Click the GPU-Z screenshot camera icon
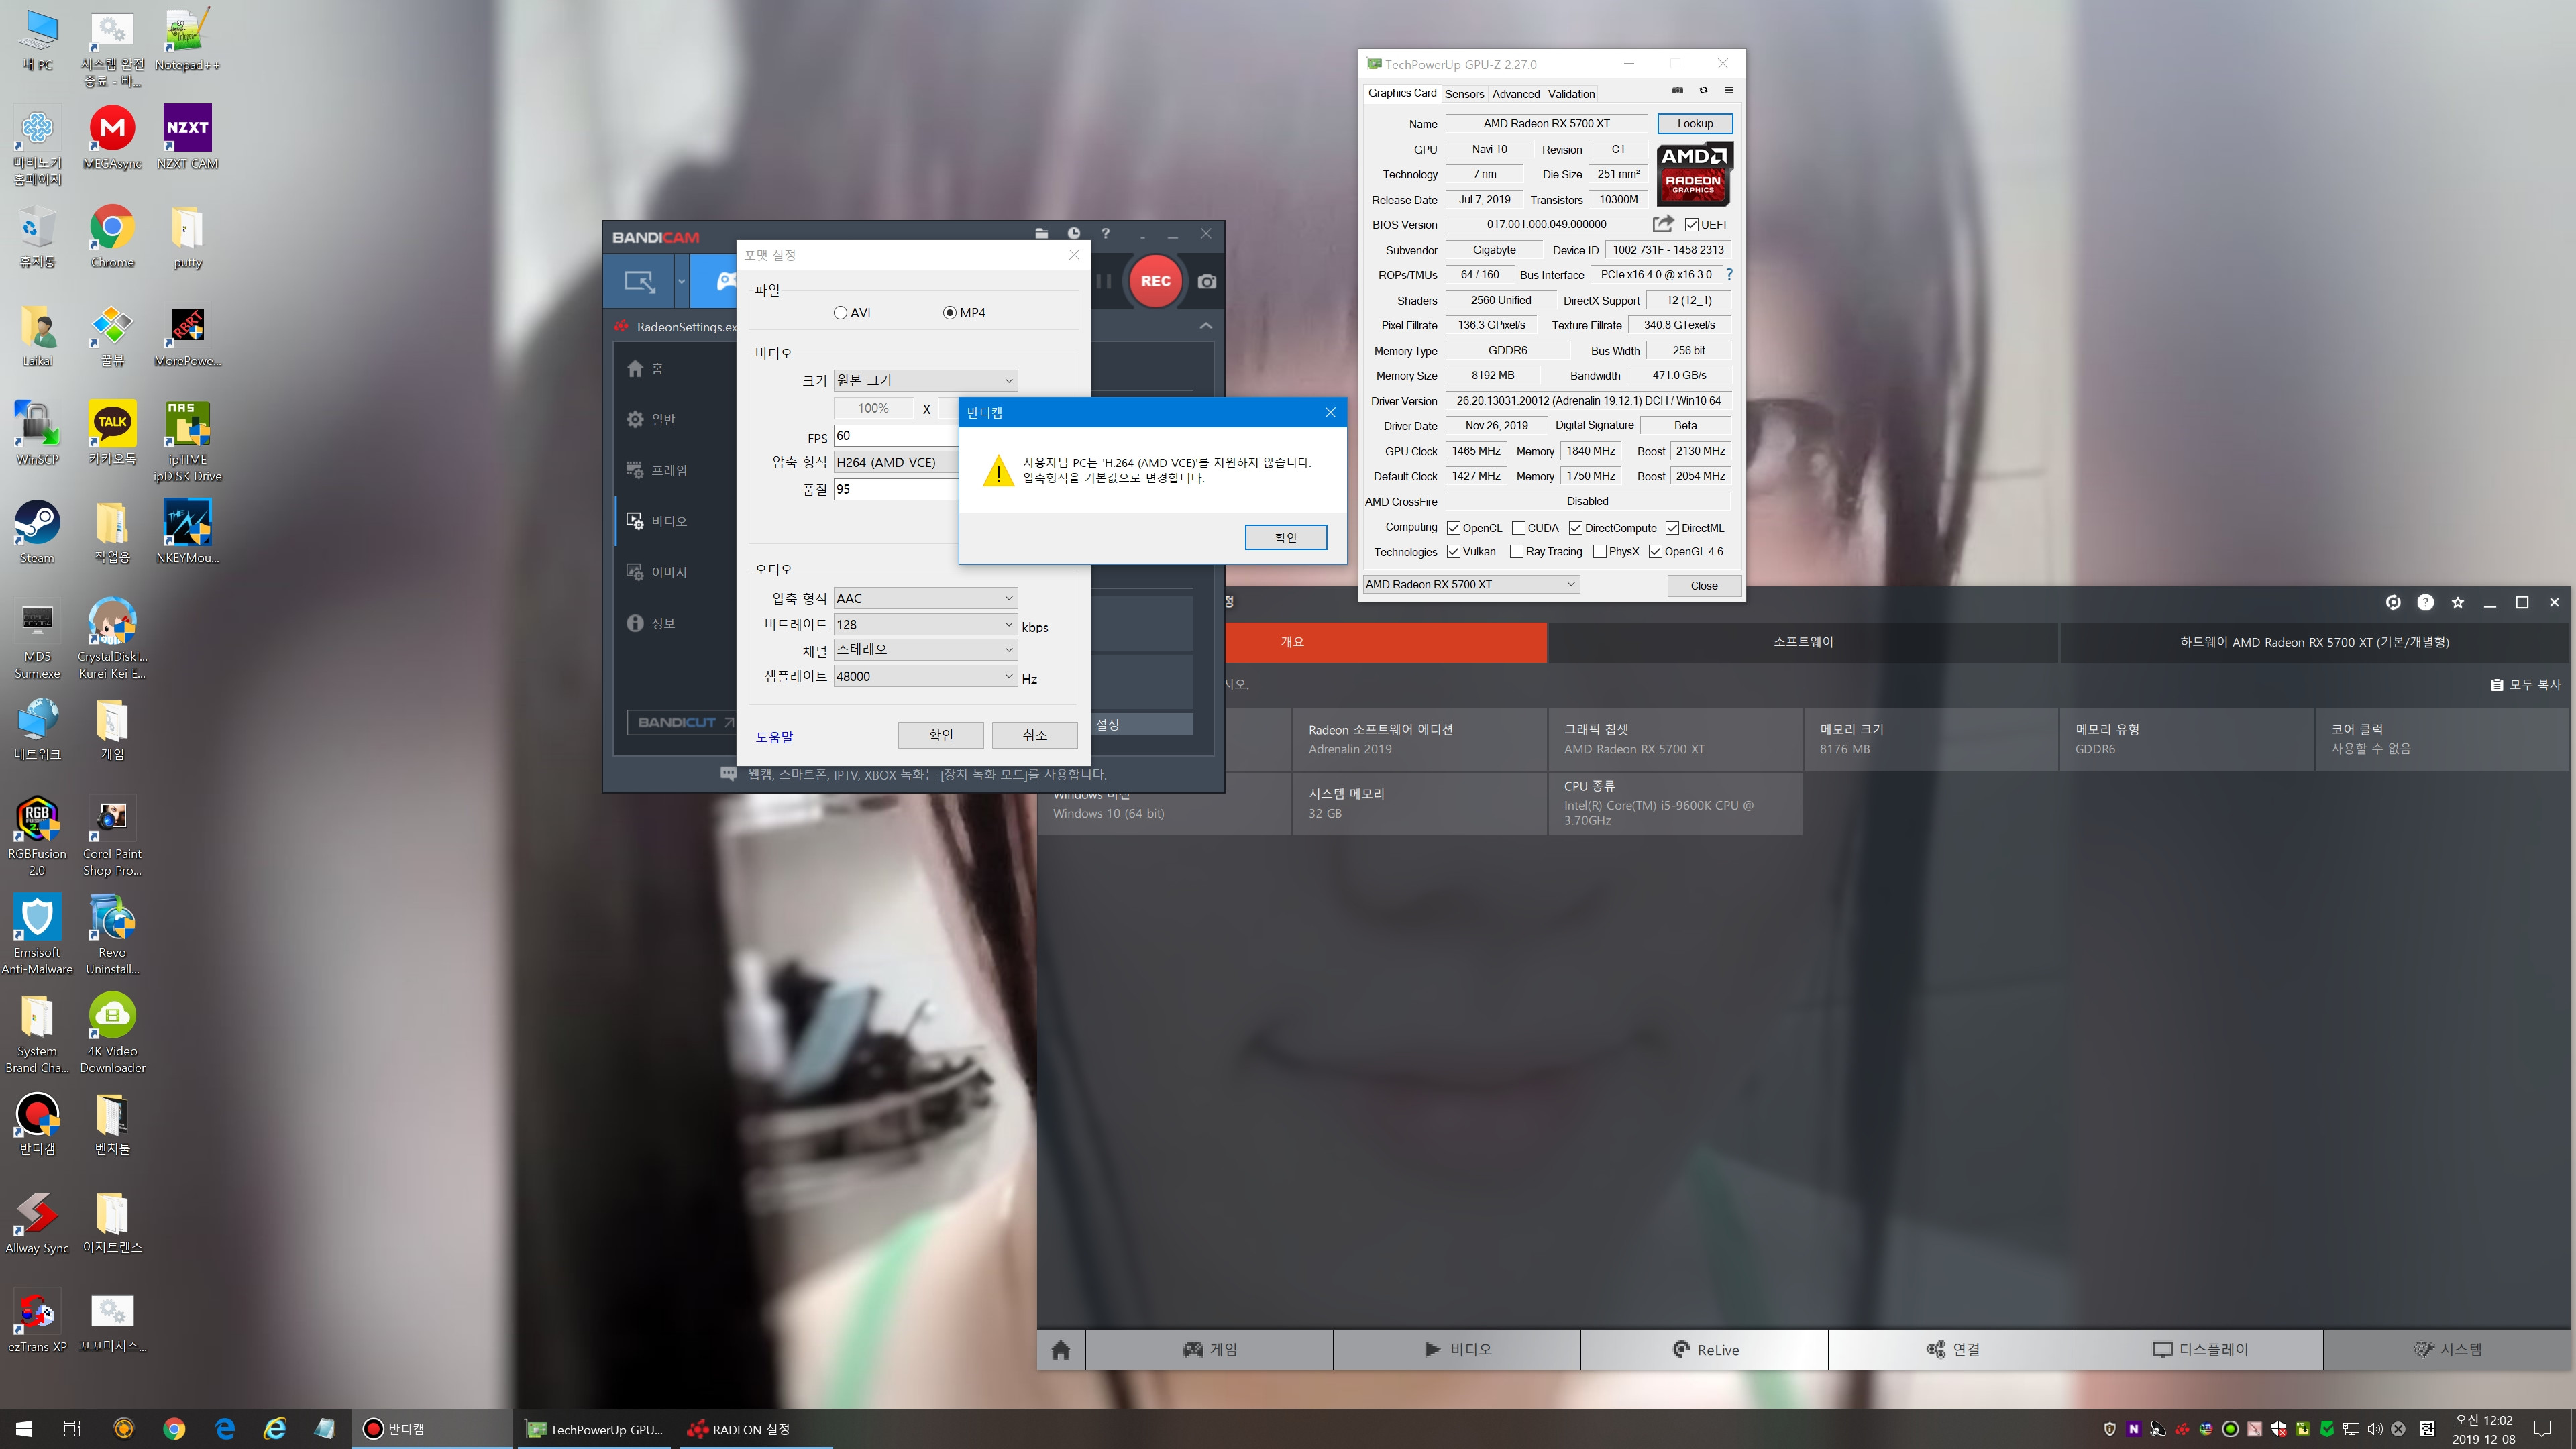 coord(1677,91)
